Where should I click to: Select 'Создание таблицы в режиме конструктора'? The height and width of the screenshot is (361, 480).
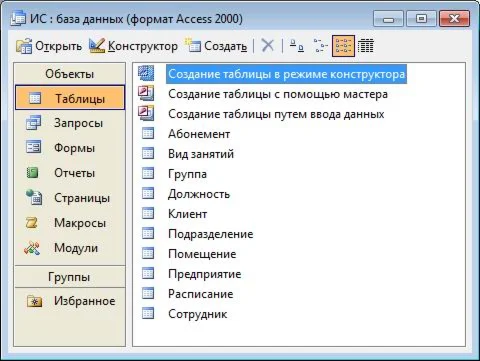click(x=286, y=74)
